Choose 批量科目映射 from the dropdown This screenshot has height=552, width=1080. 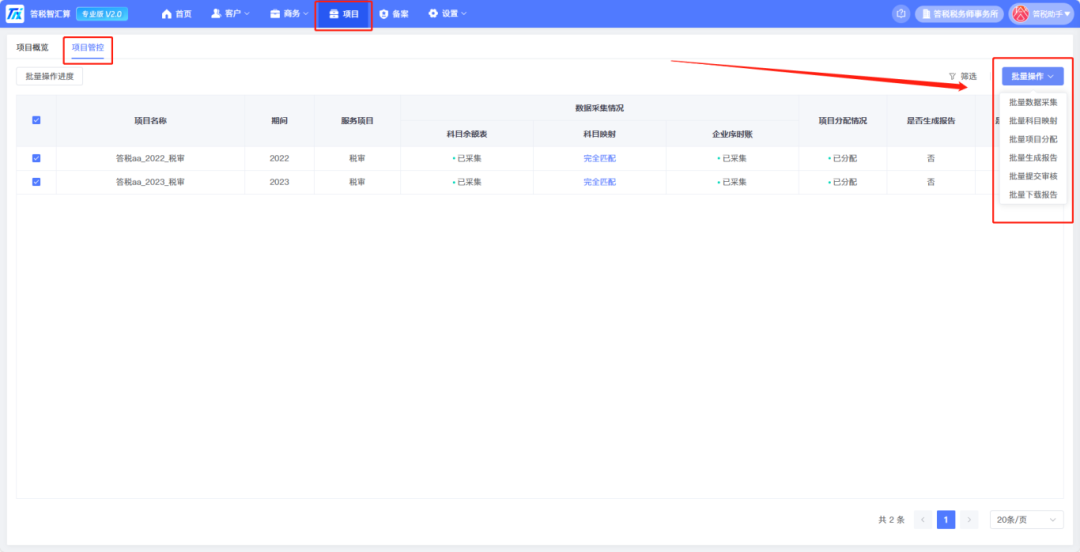click(1033, 121)
